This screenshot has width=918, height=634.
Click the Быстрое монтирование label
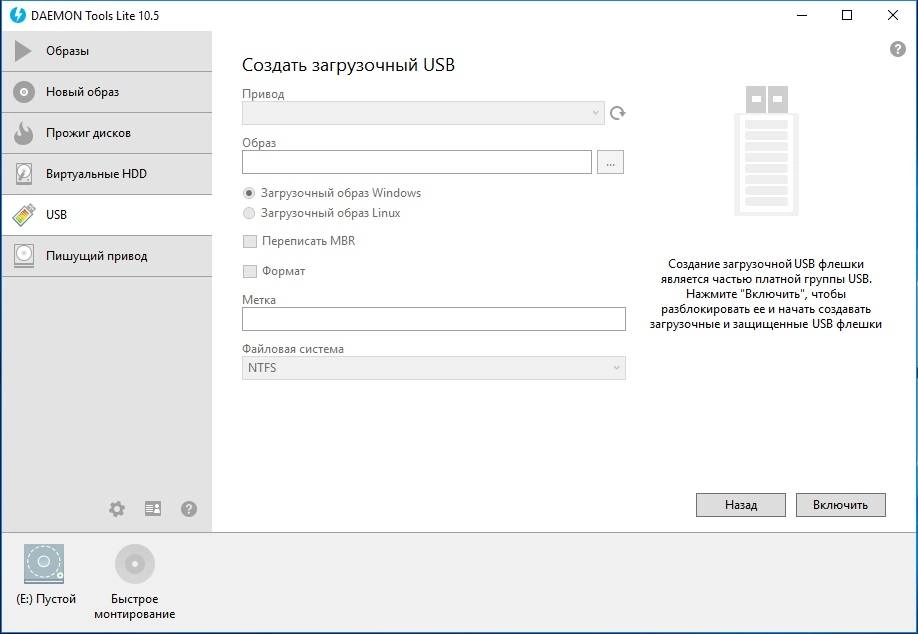click(x=135, y=606)
